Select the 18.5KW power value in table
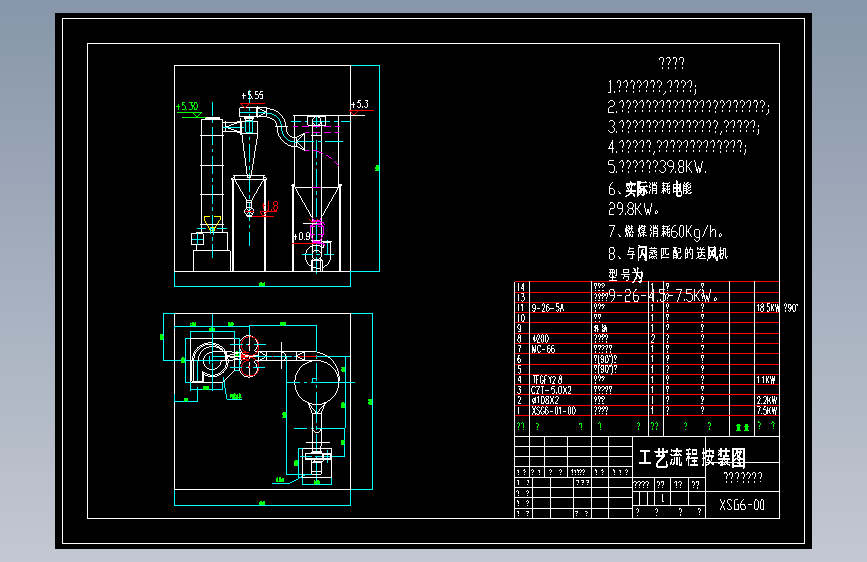 click(767, 308)
